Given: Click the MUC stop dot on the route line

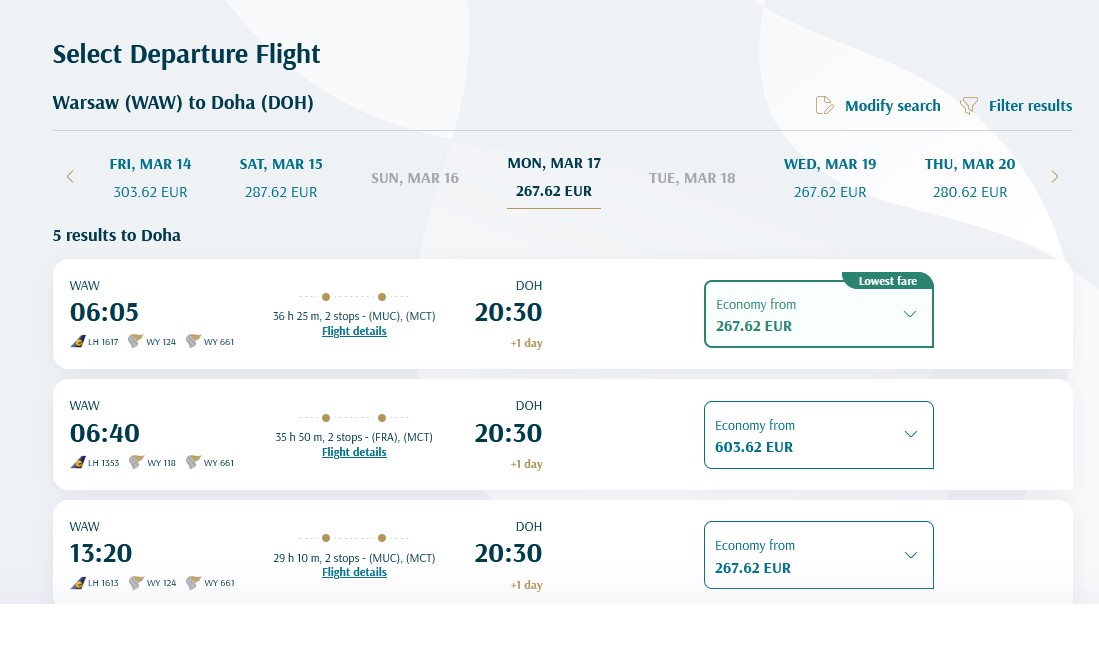Looking at the screenshot, I should point(326,297).
